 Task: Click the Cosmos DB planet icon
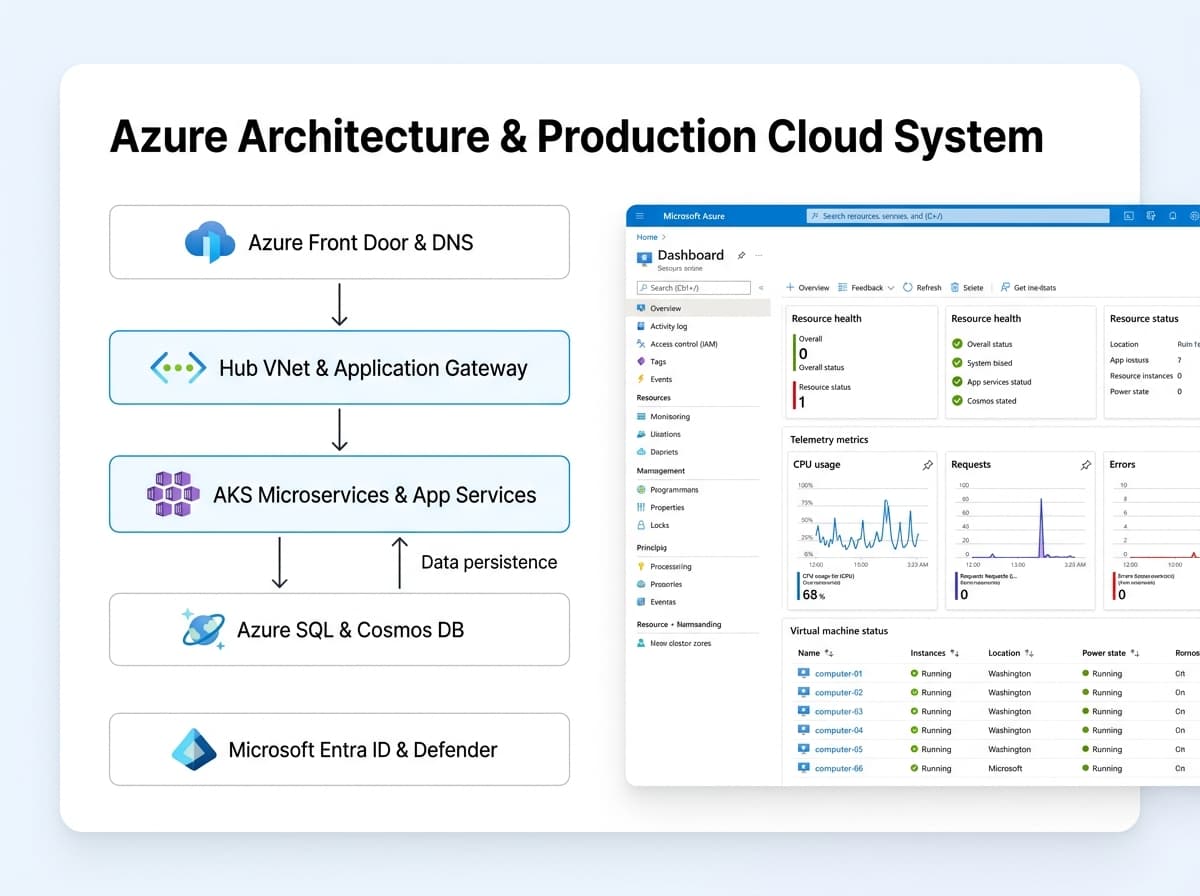(x=203, y=629)
